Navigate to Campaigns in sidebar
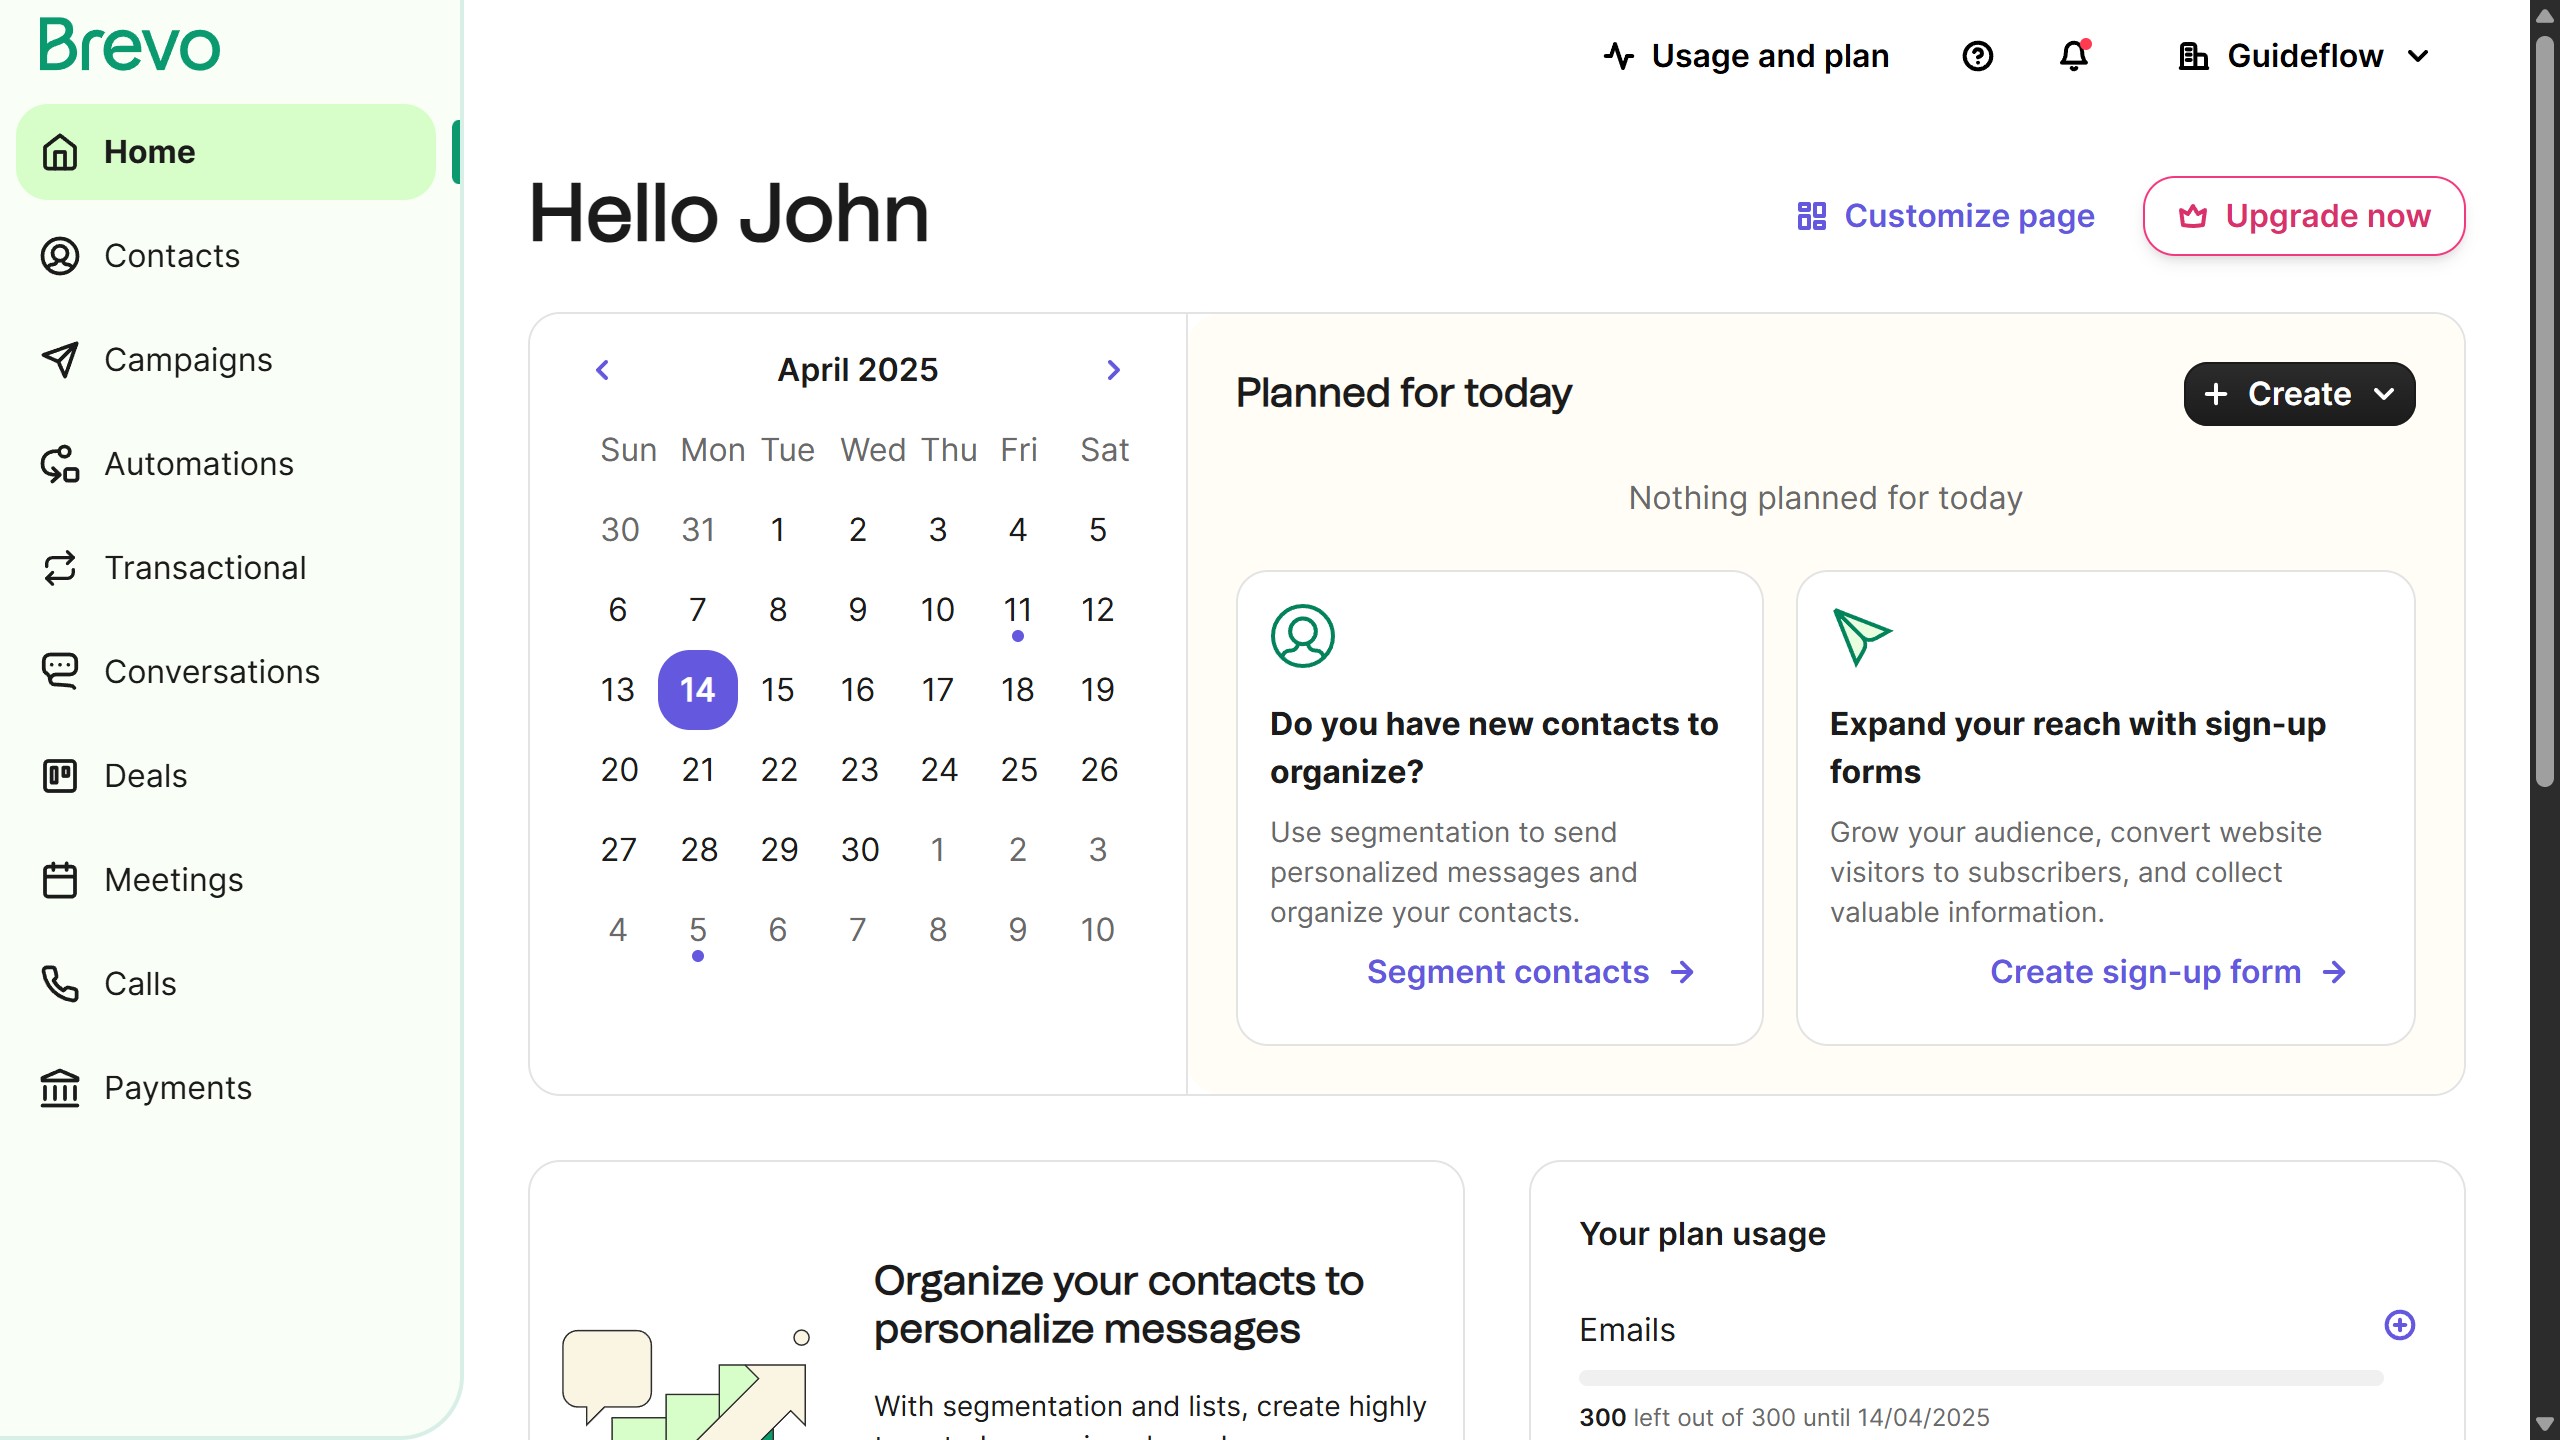2560x1440 pixels. pos(188,360)
